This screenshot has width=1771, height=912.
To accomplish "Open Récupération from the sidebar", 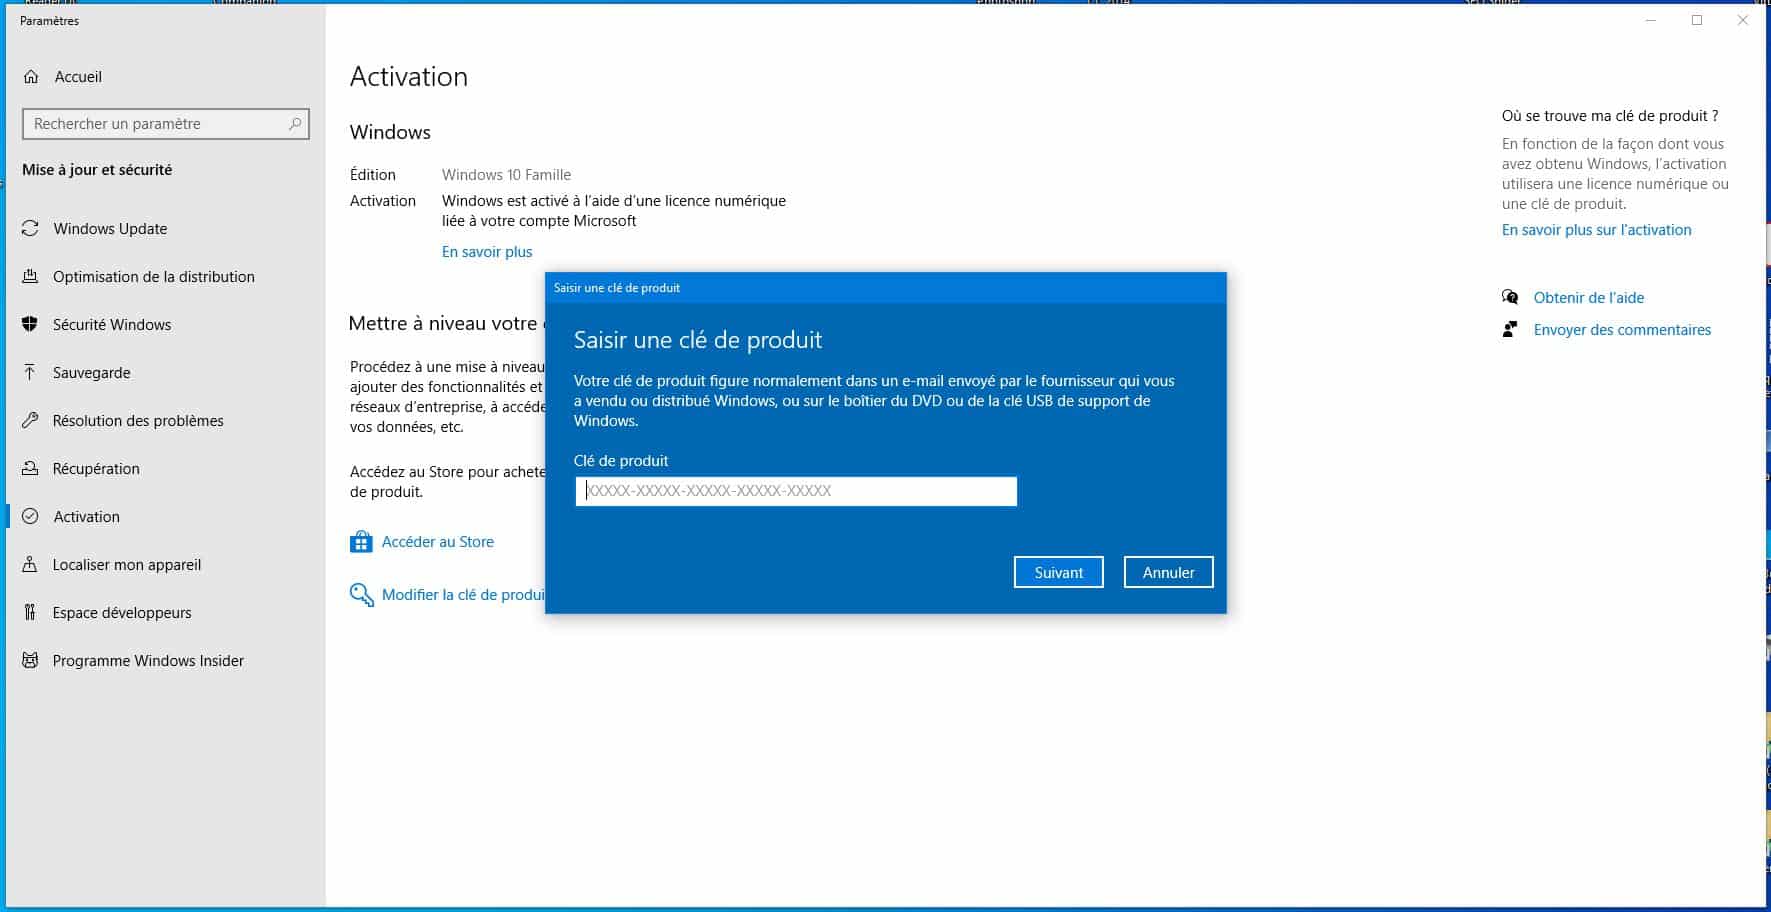I will tap(29, 468).
